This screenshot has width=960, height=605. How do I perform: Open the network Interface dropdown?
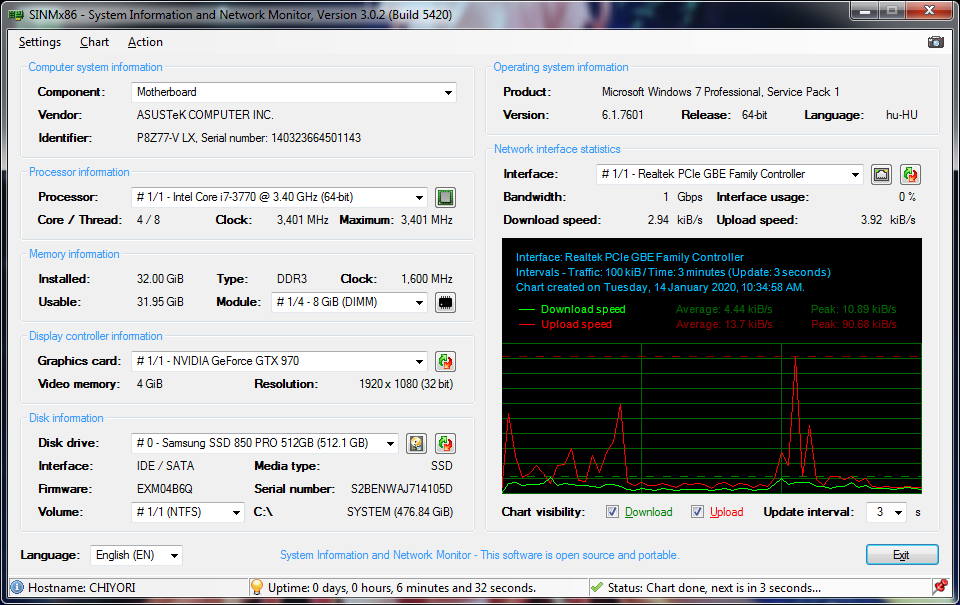730,175
